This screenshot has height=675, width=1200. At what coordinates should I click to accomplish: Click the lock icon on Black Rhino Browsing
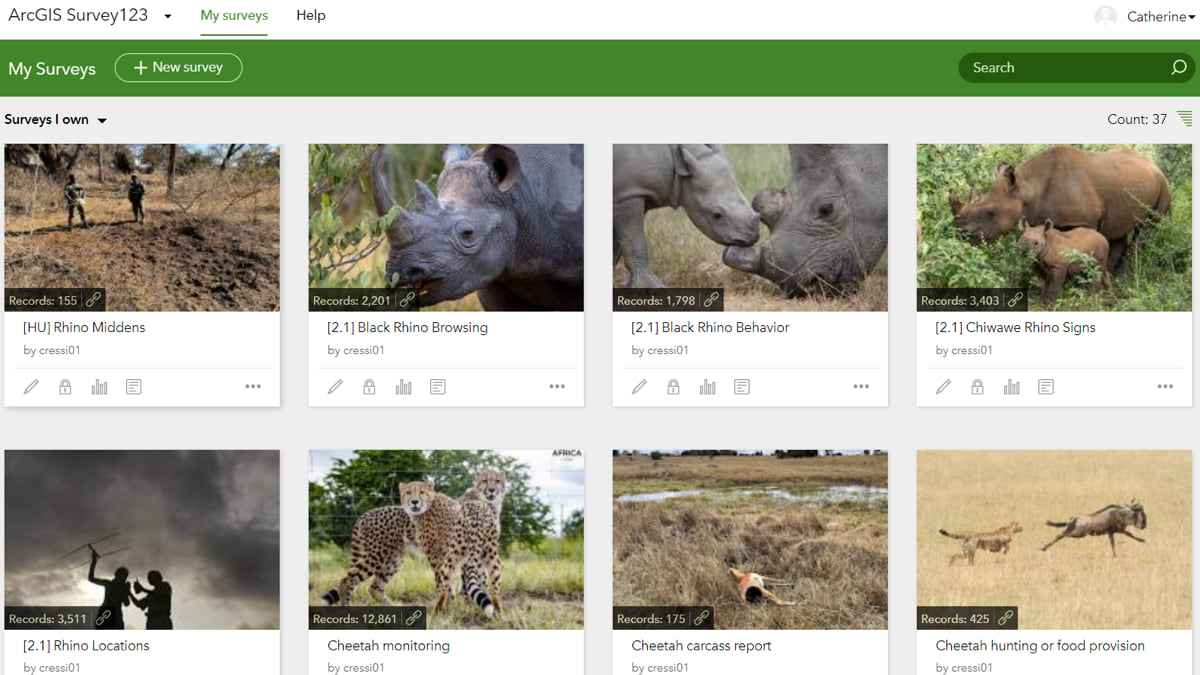pos(369,387)
